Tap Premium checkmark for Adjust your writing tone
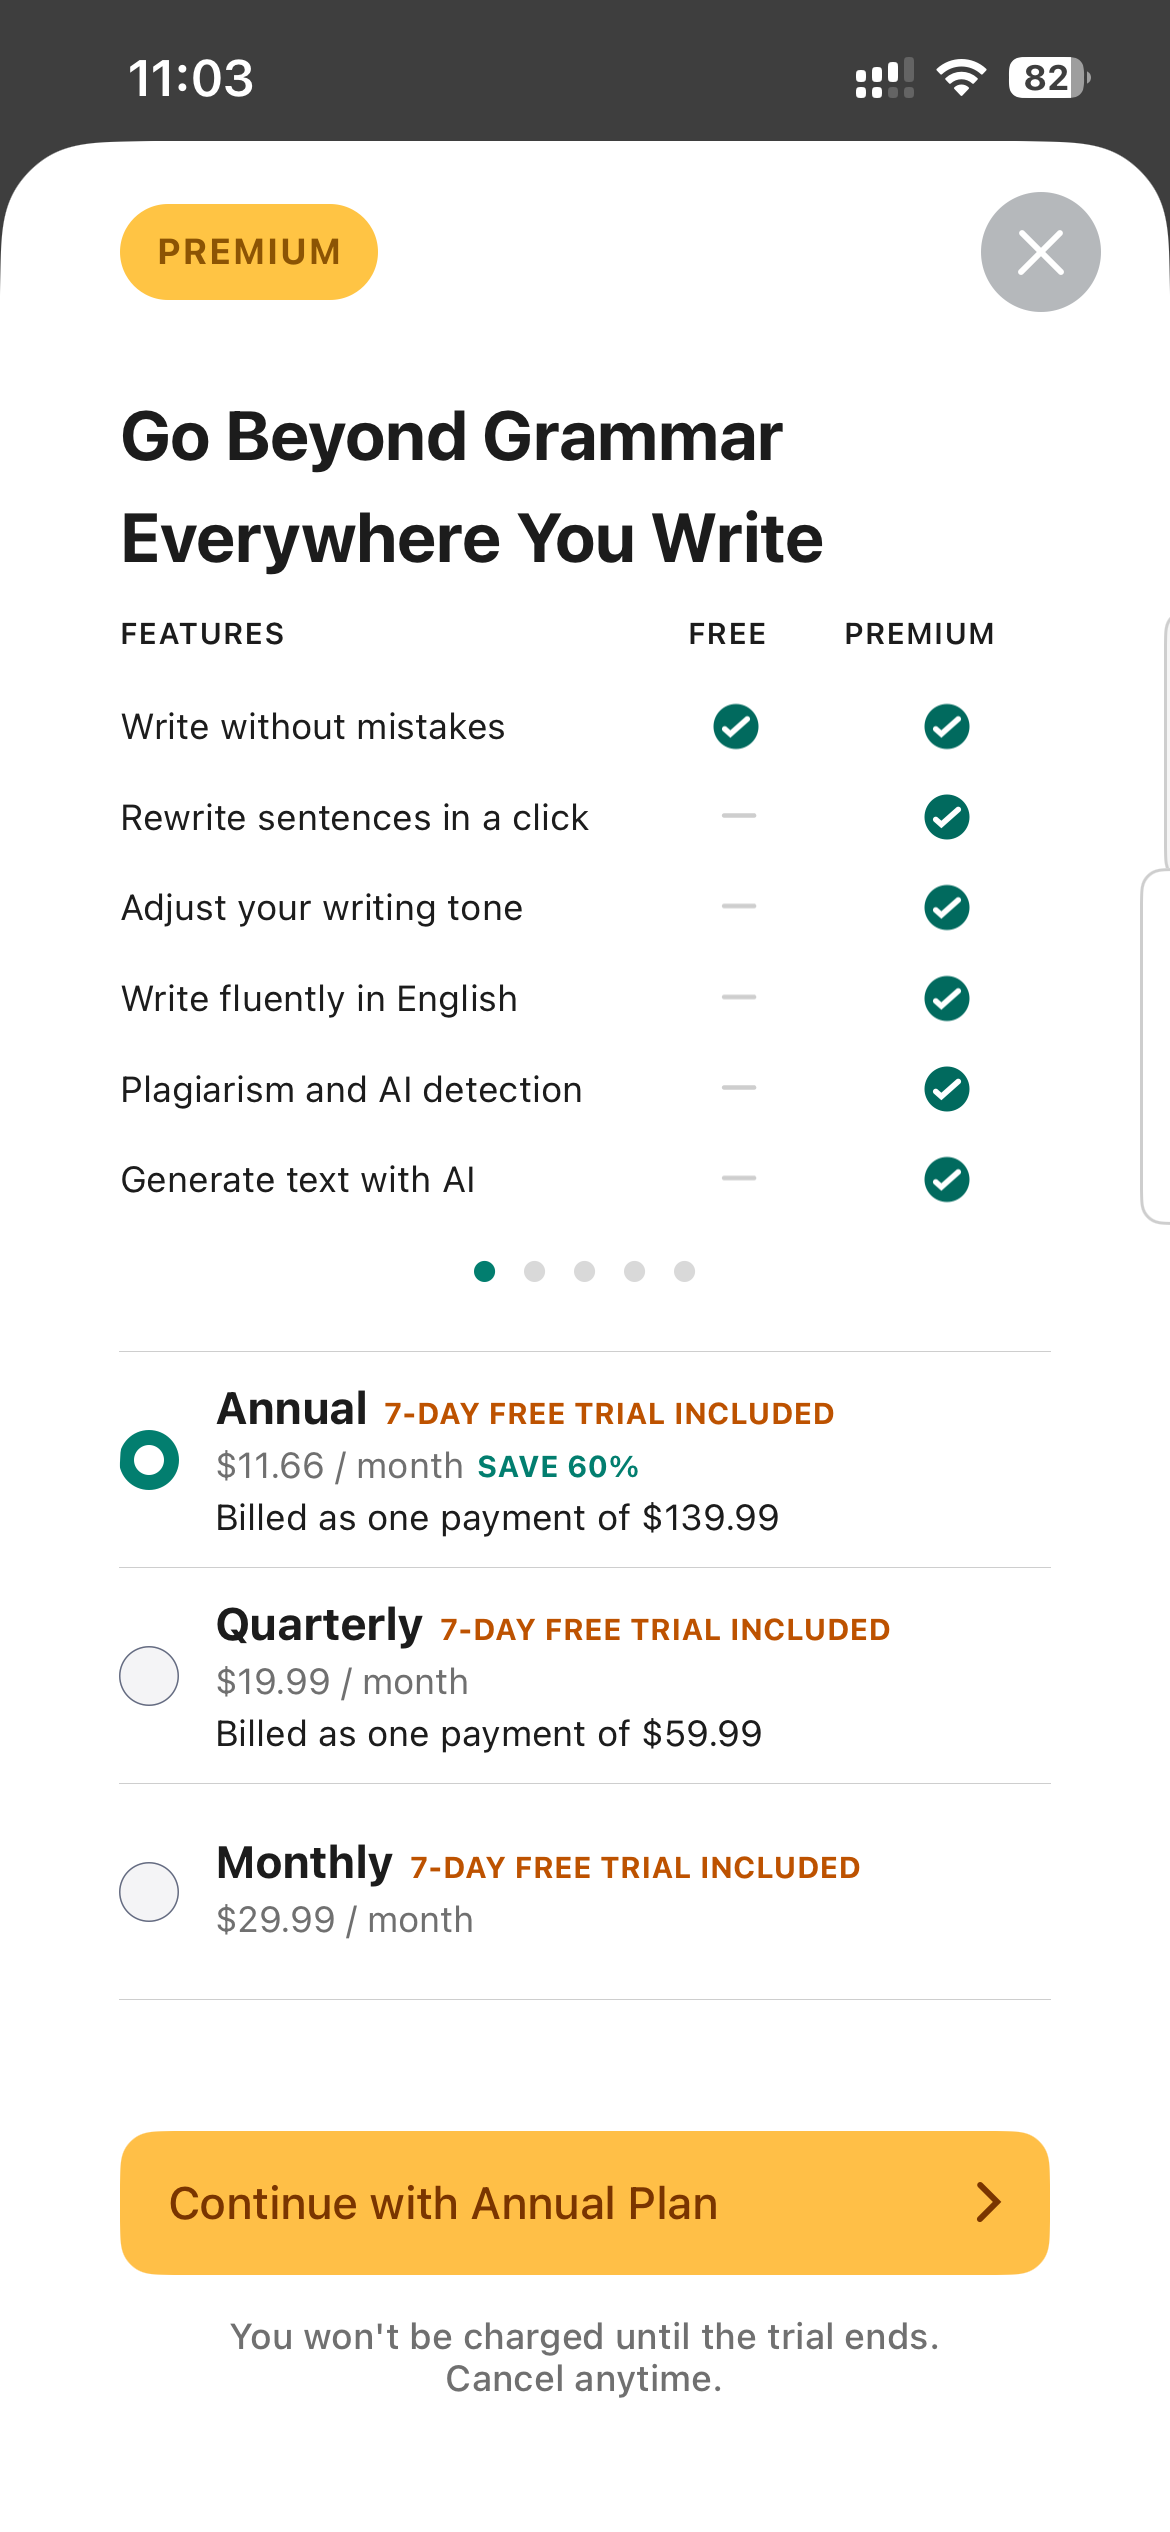 click(946, 908)
